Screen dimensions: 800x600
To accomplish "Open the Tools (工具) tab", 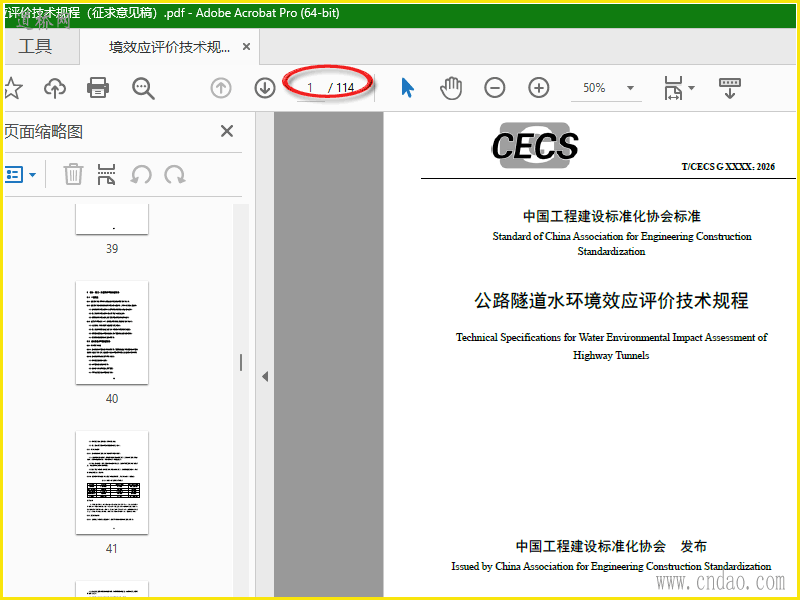I will point(35,46).
